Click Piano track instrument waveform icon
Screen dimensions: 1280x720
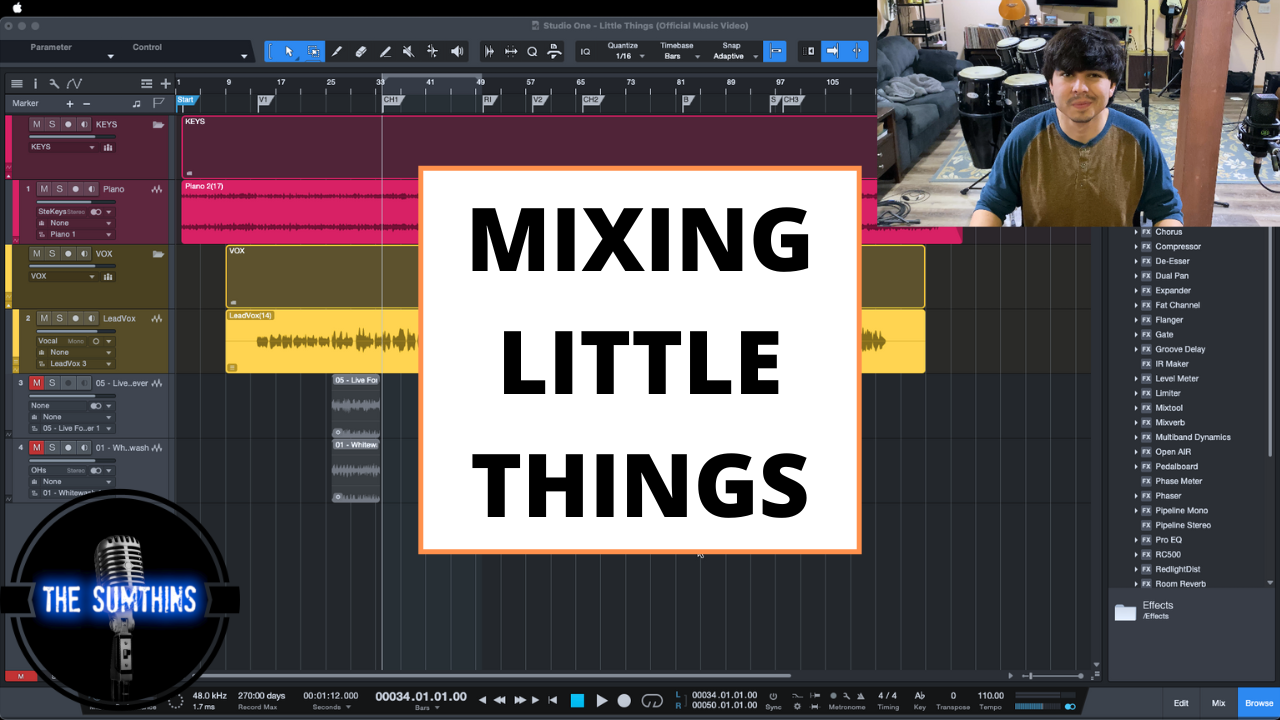[x=157, y=189]
